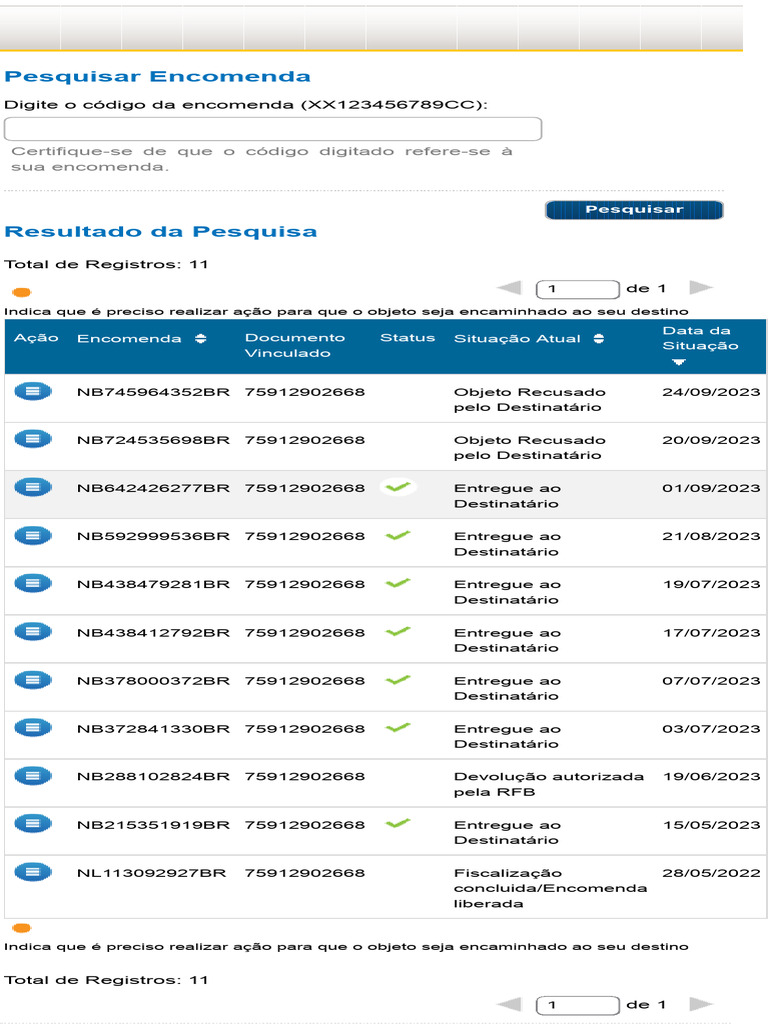
Task: Go to next page at top pager
Action: 700,289
